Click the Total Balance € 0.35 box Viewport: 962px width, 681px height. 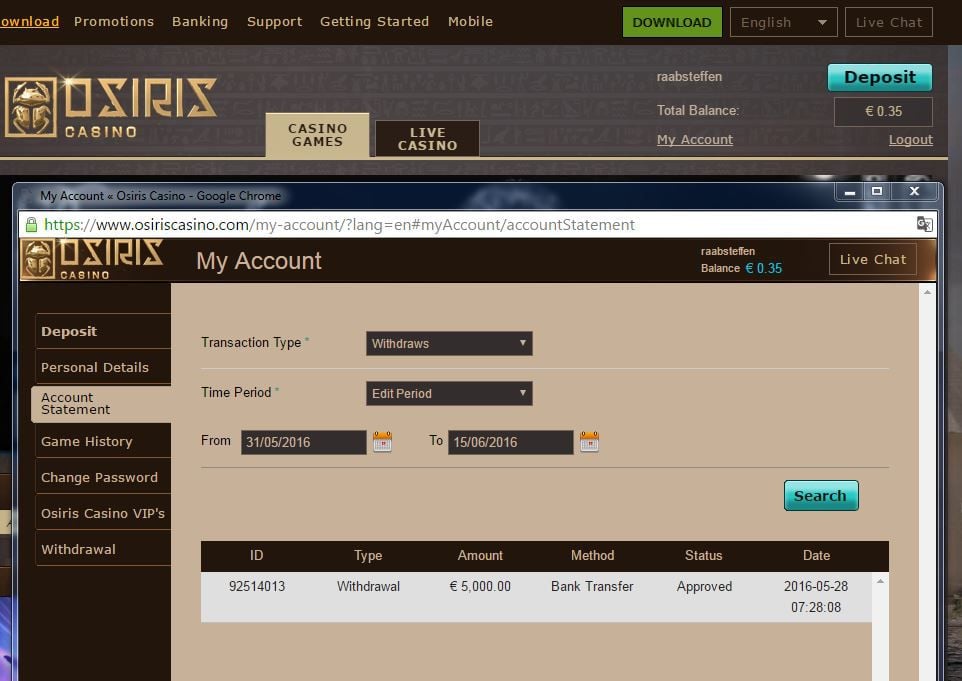pyautogui.click(x=883, y=112)
